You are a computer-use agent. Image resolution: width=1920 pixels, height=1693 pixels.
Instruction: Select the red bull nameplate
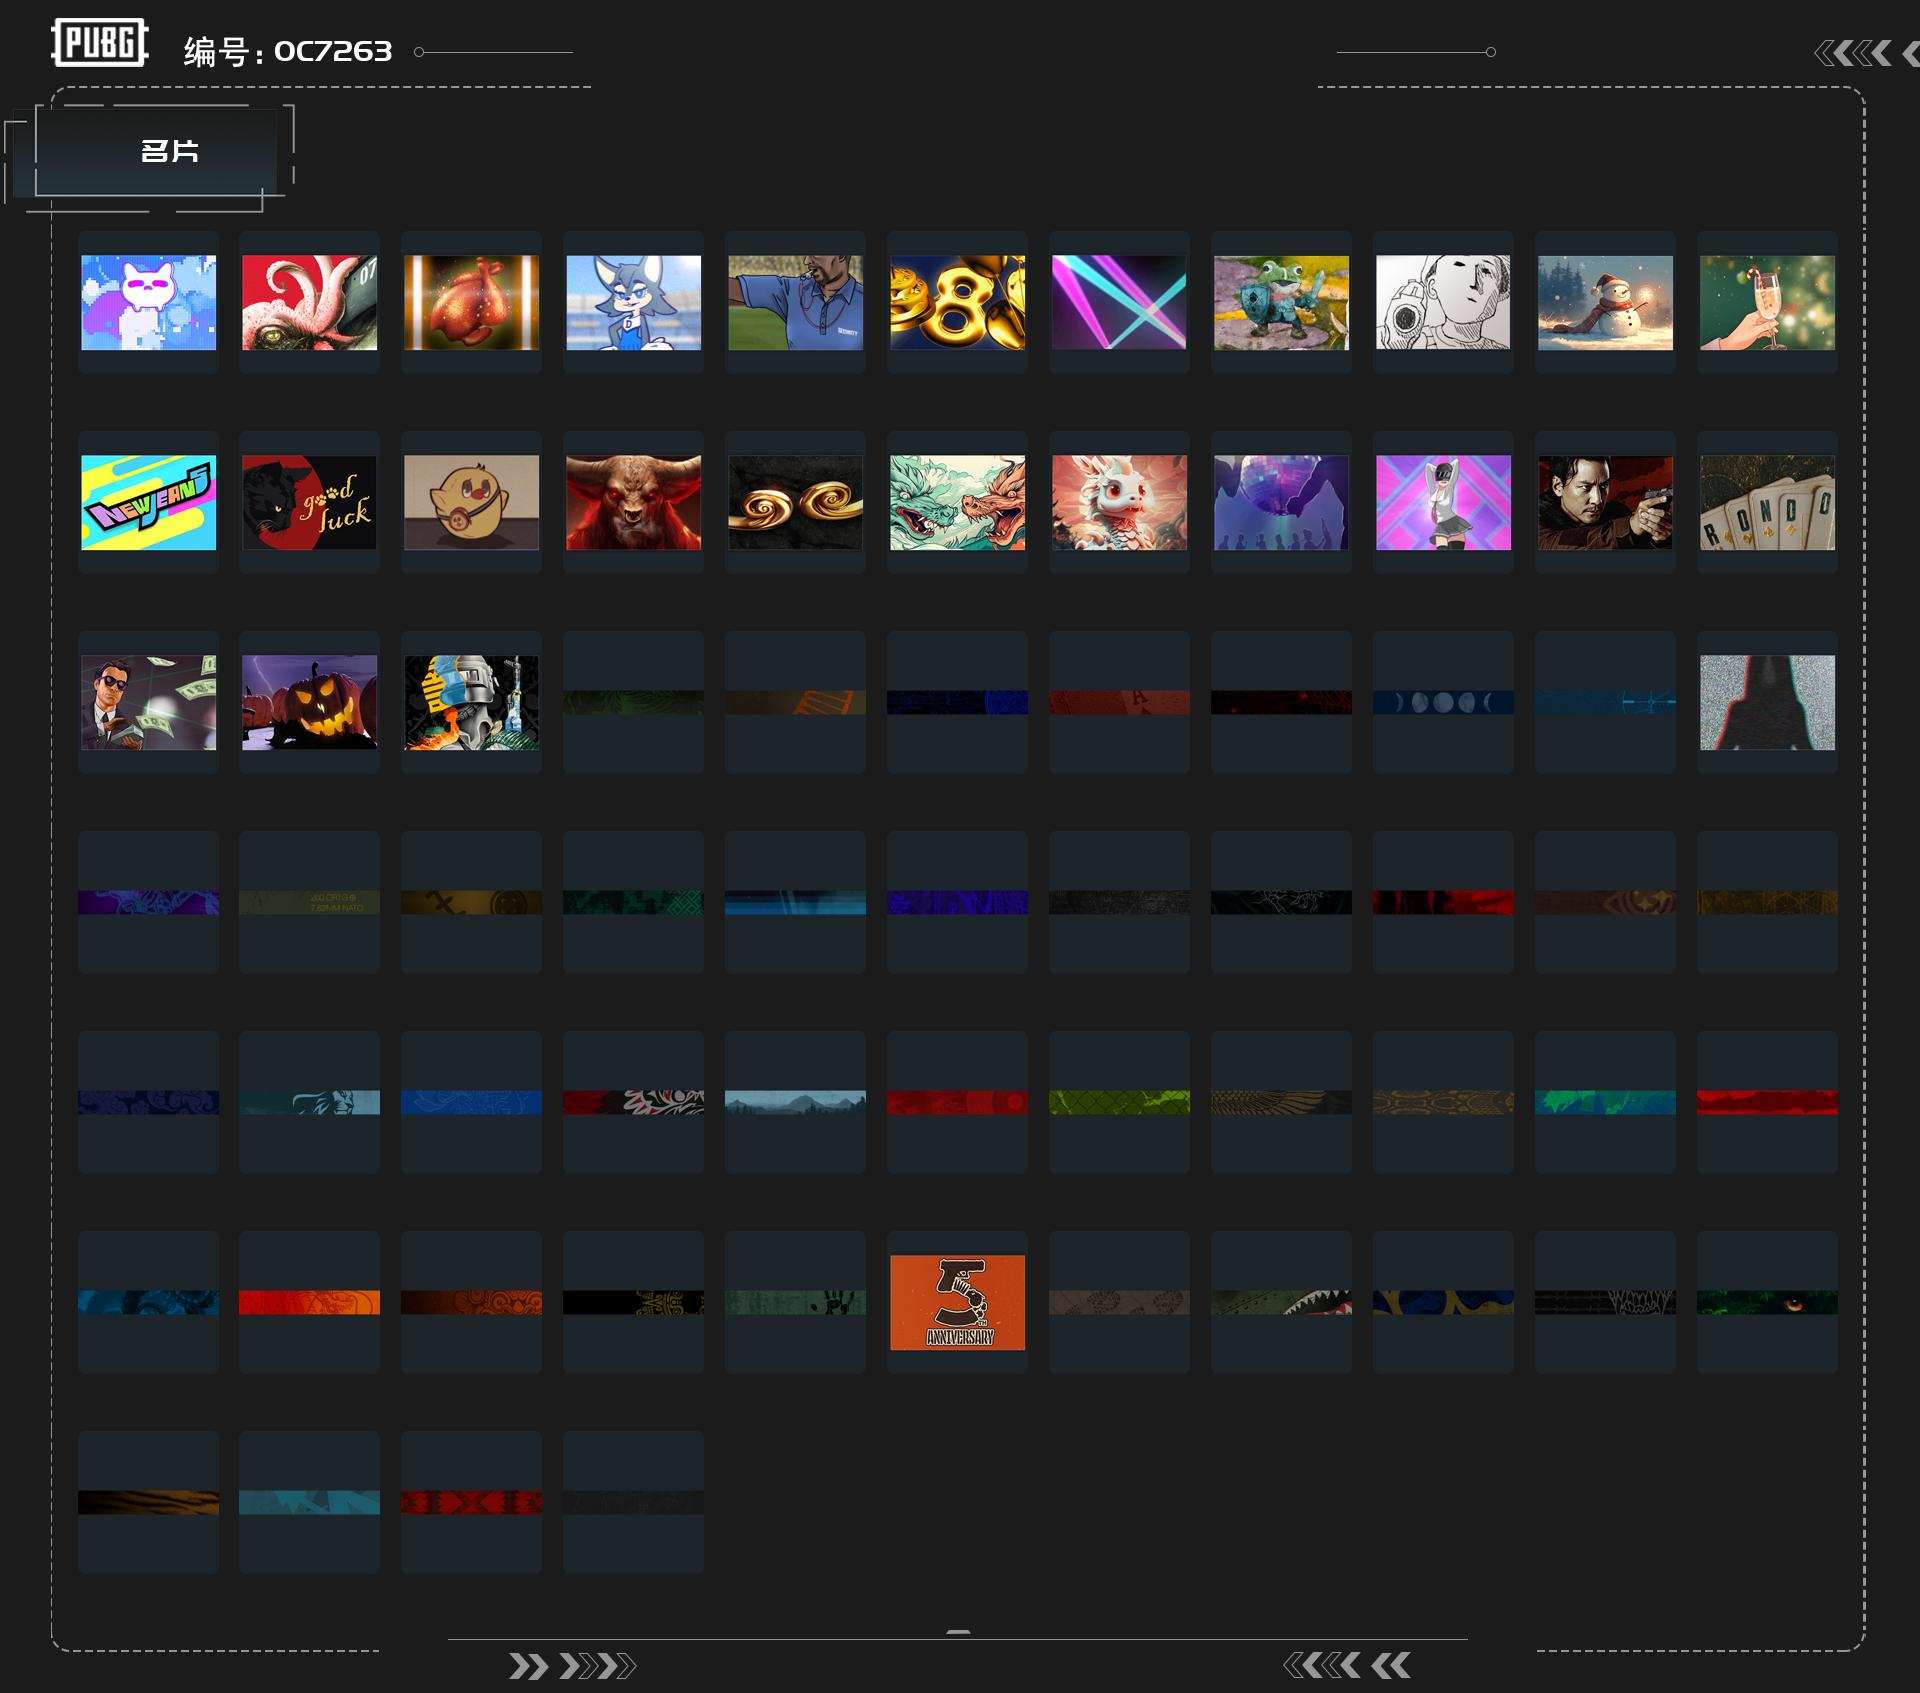(633, 502)
